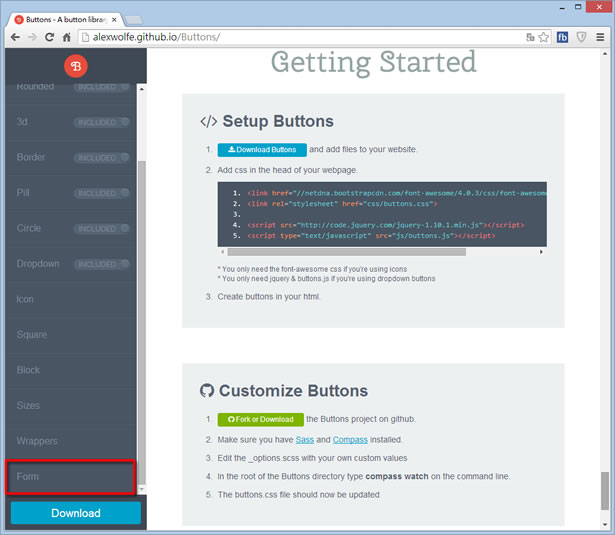The width and height of the screenshot is (615, 535).
Task: Click the code block scroll right arrow
Action: [x=541, y=252]
